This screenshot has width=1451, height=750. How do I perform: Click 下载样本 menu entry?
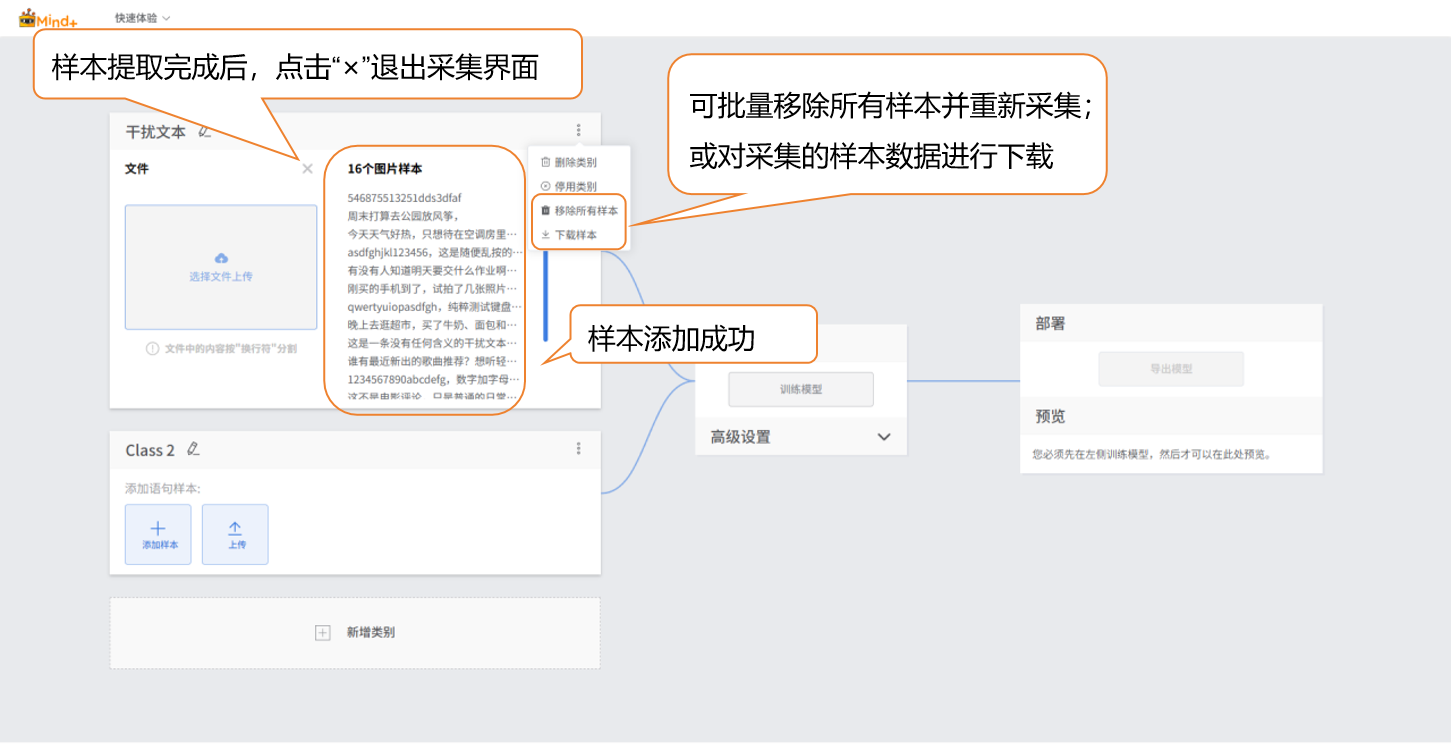point(575,235)
